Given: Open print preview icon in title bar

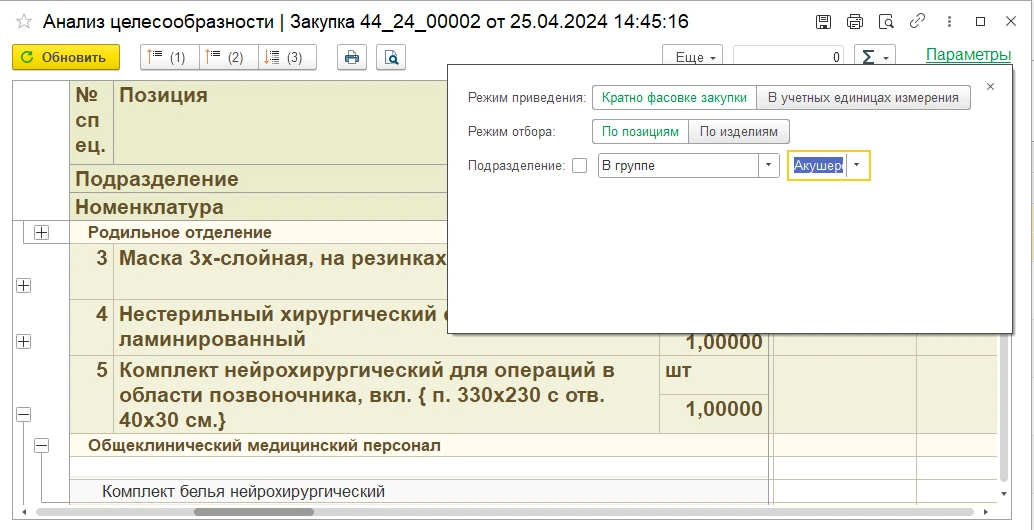Looking at the screenshot, I should point(886,22).
